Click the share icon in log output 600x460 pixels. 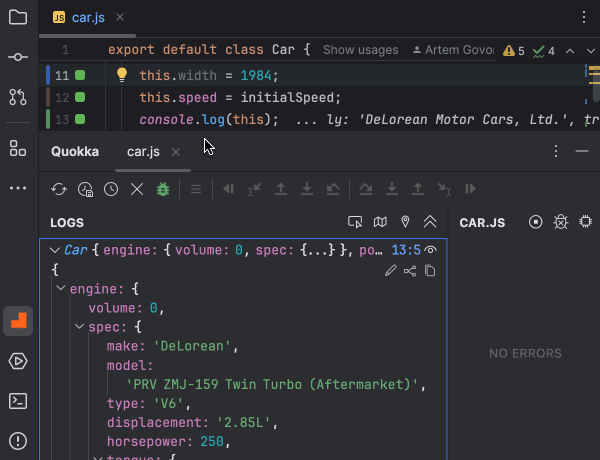410,271
